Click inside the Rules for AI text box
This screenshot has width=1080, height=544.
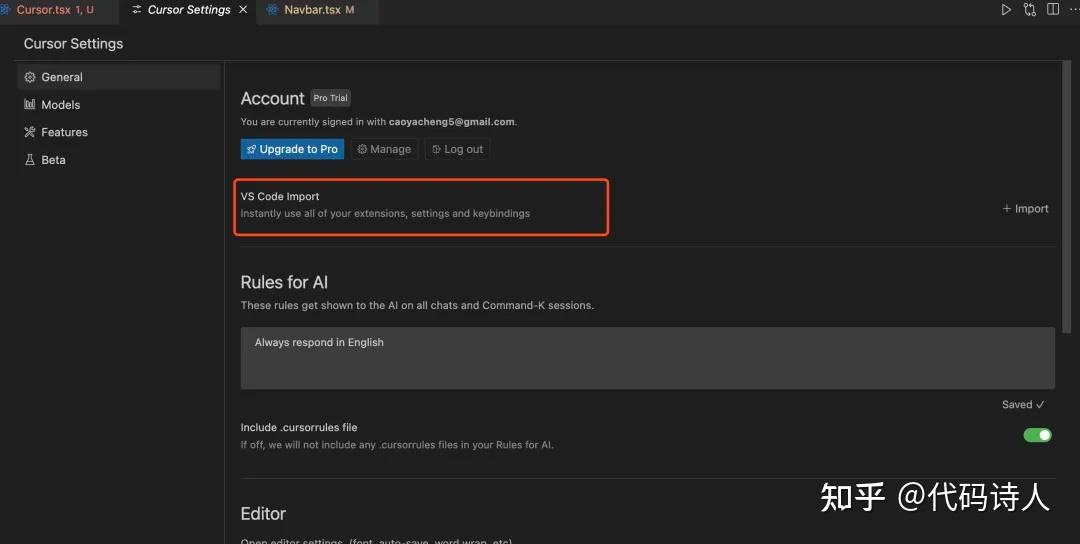[x=647, y=358]
